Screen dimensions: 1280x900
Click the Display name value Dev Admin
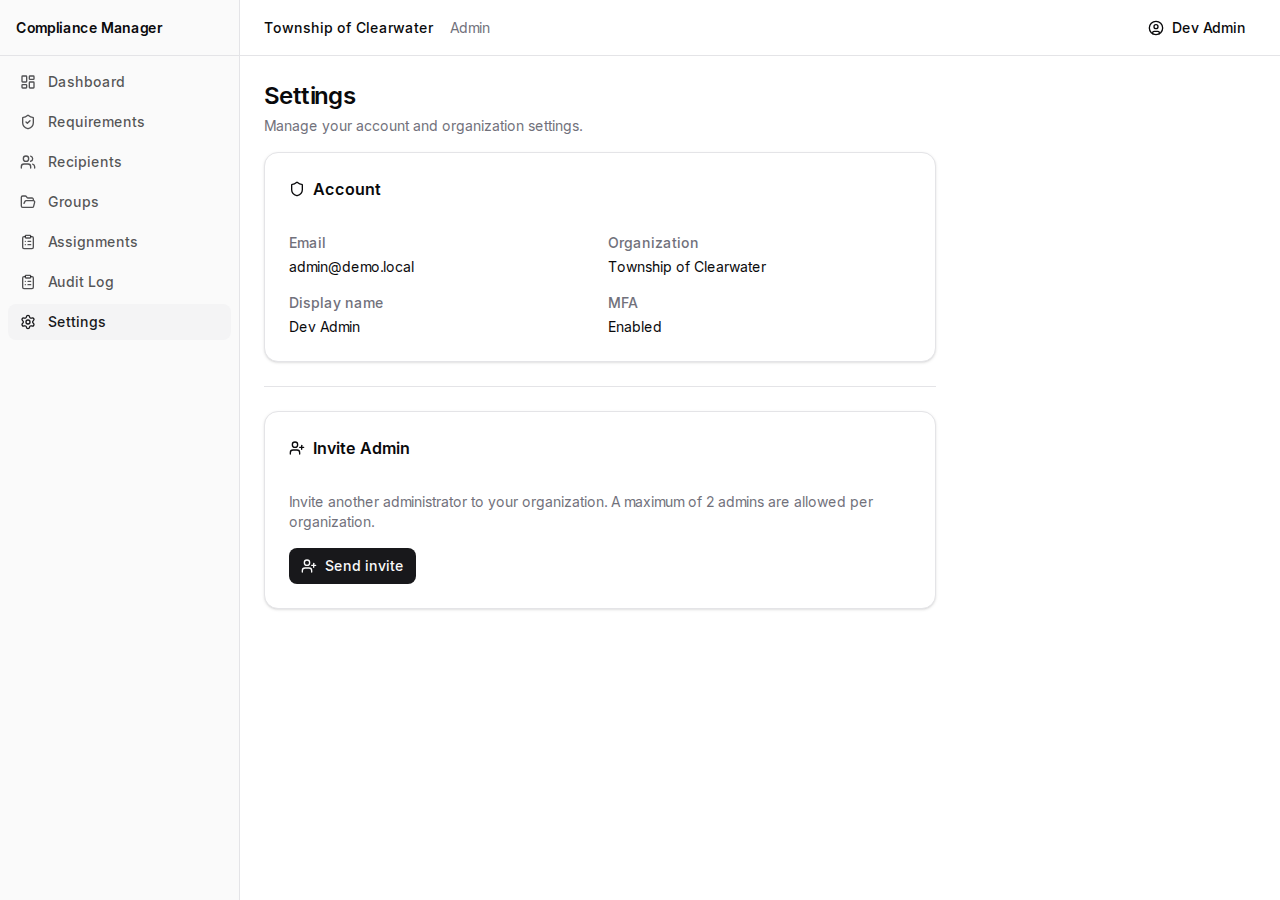[324, 327]
